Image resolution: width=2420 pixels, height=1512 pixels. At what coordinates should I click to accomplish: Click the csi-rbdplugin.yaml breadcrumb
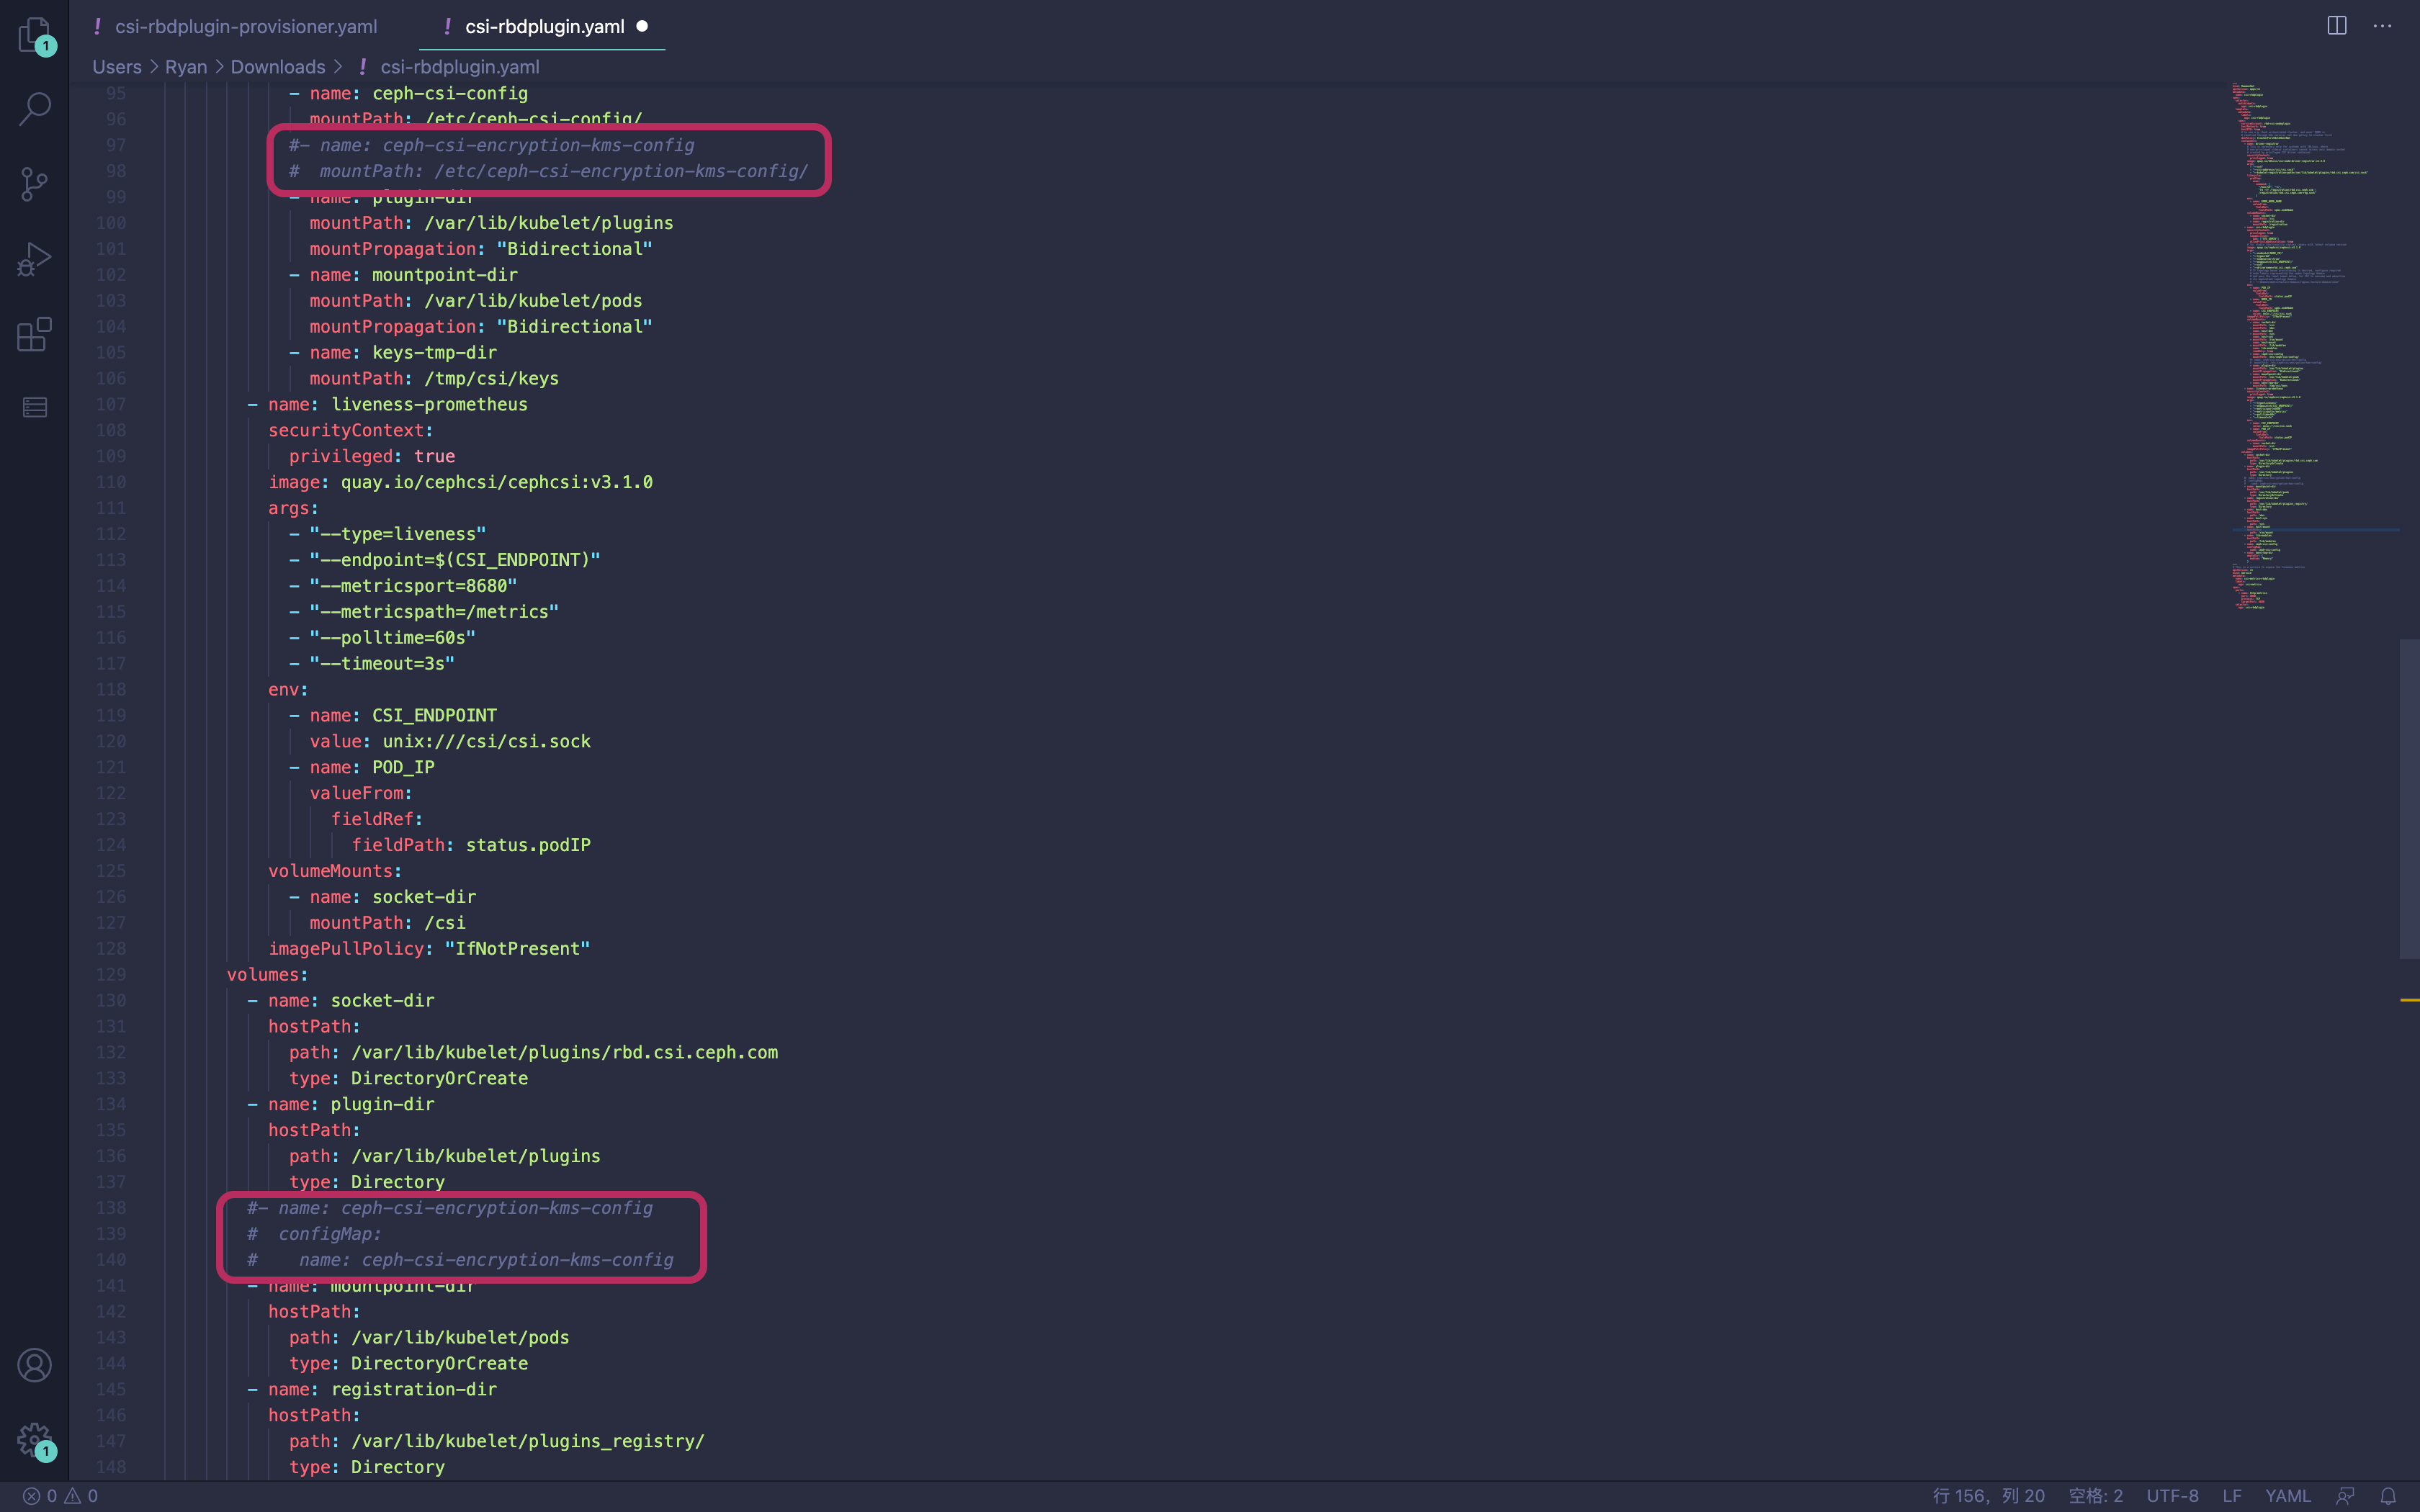pyautogui.click(x=459, y=66)
